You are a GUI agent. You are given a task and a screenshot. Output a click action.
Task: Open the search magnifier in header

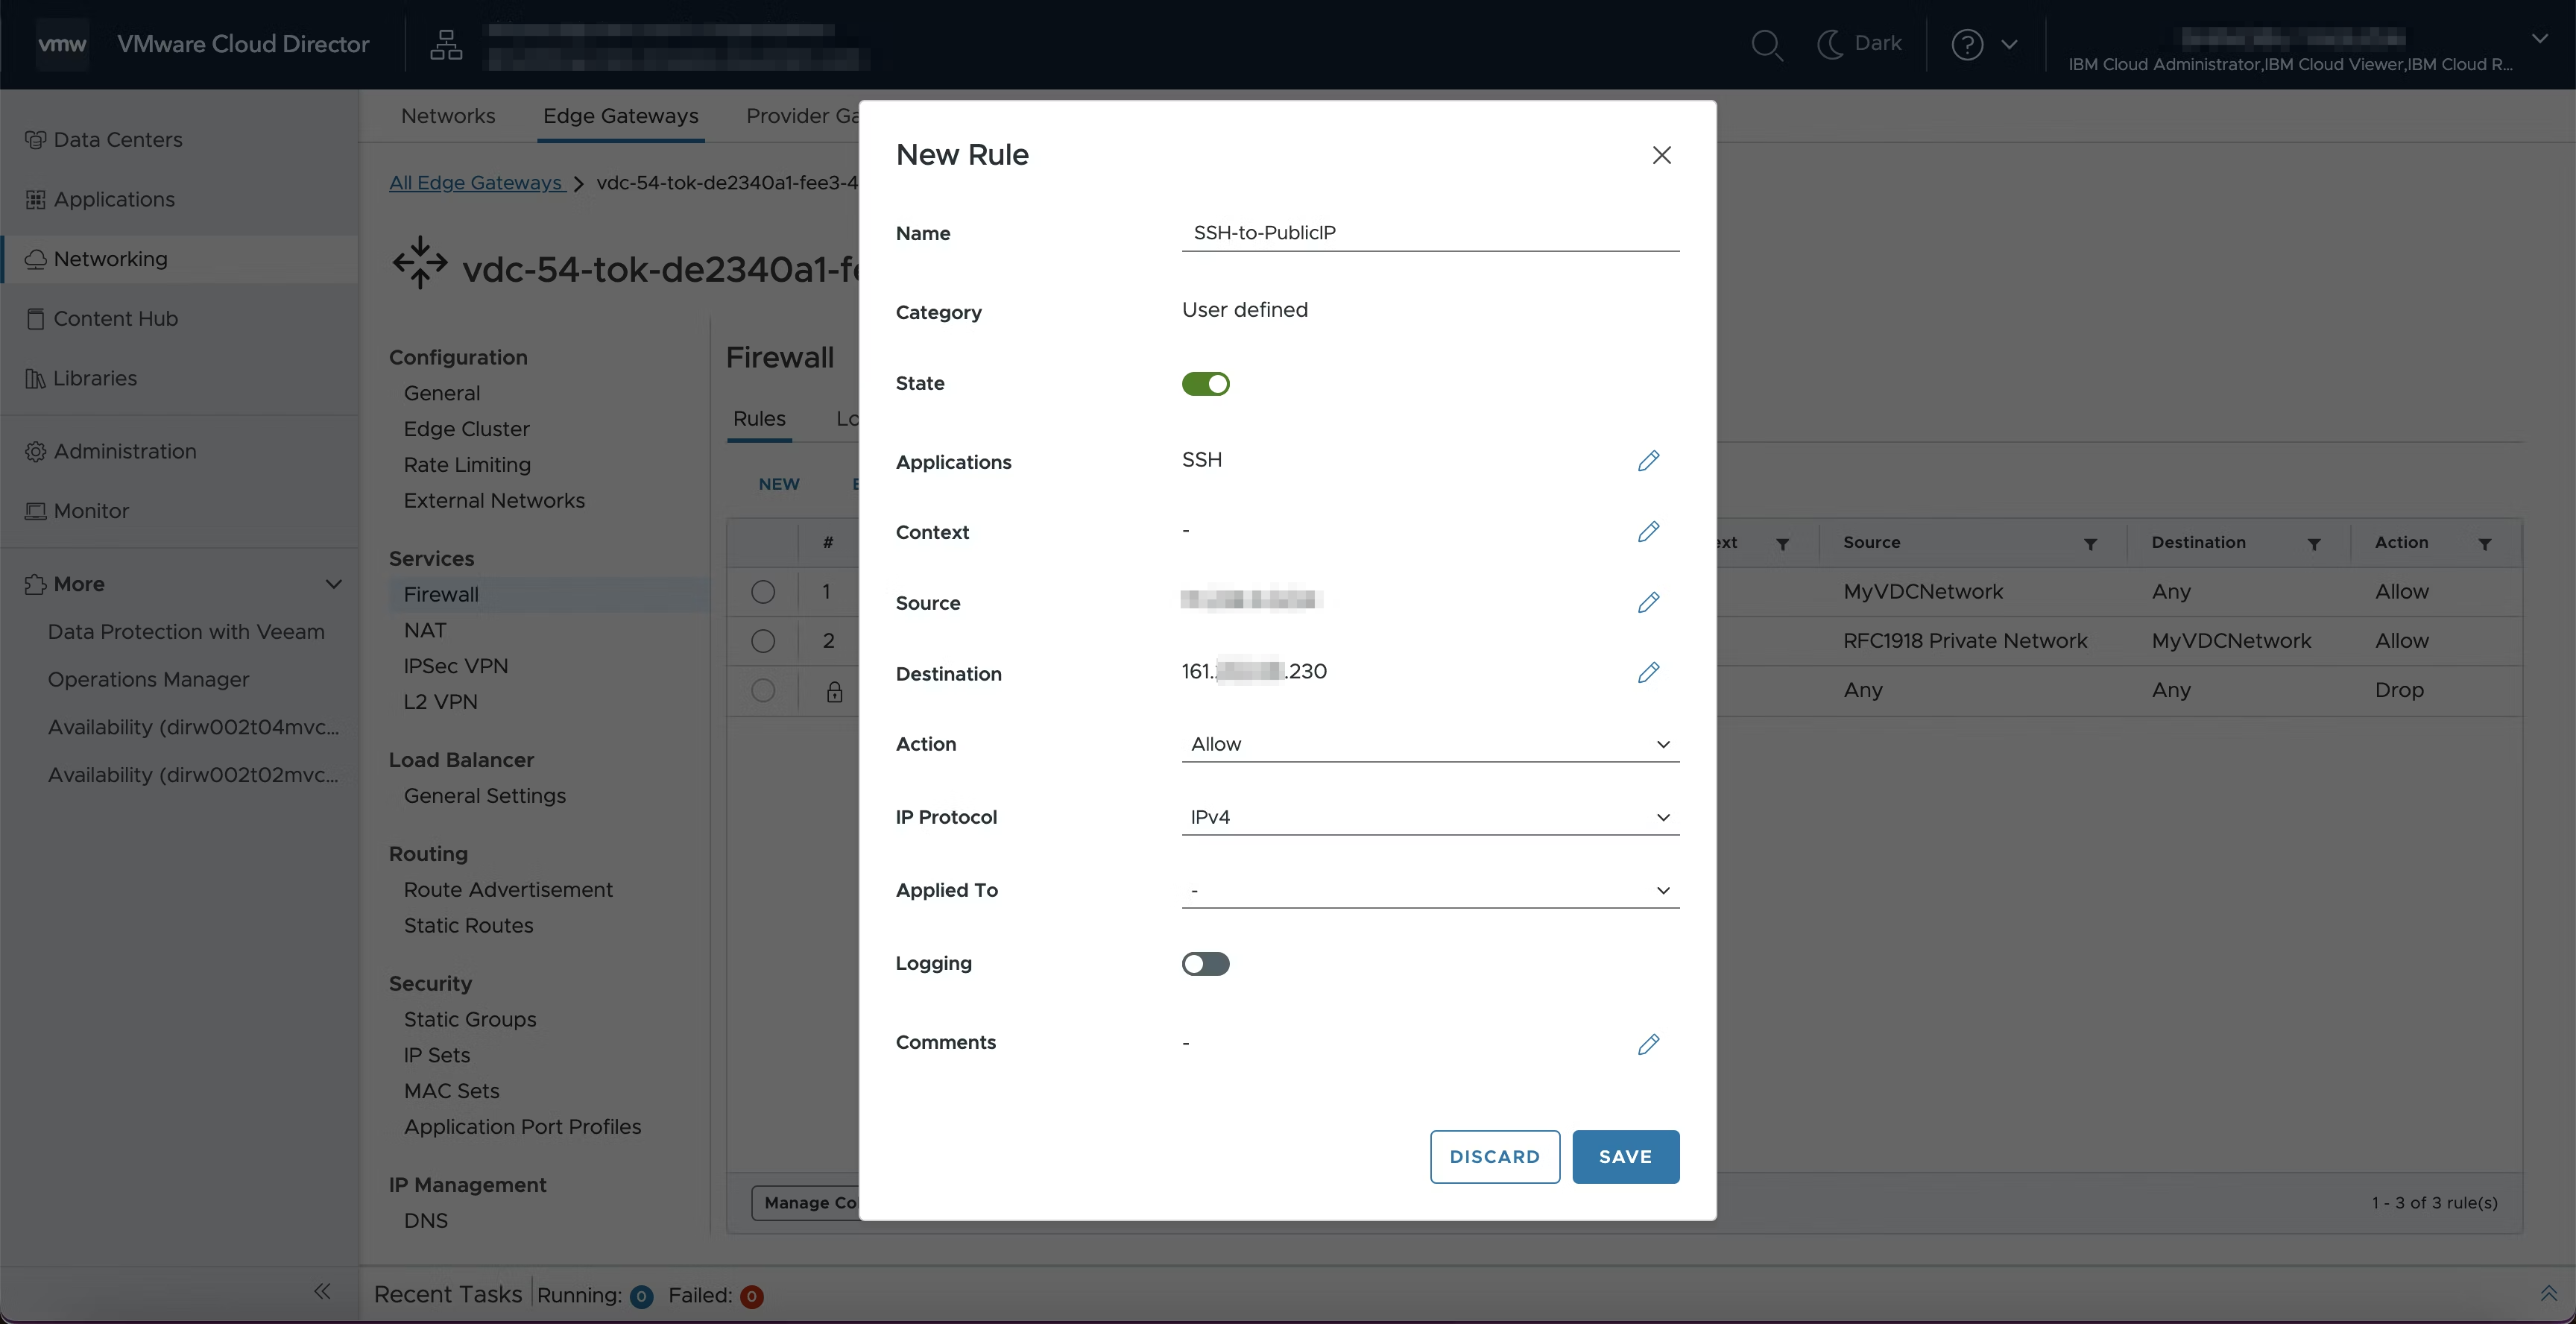(1767, 45)
